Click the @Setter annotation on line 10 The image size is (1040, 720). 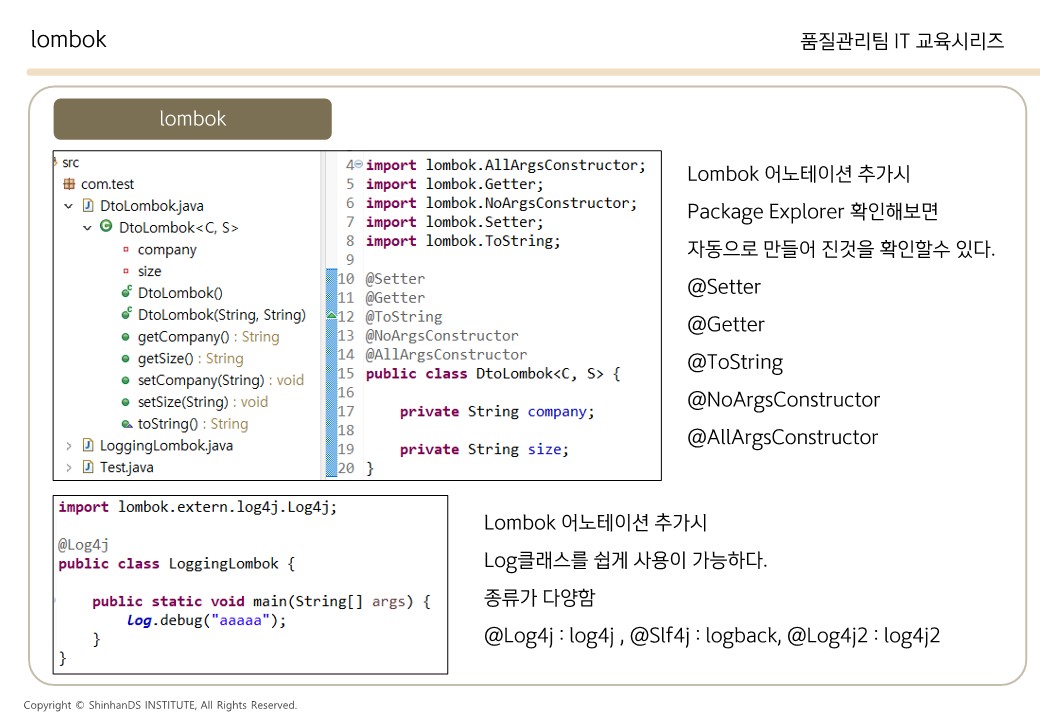tap(395, 279)
